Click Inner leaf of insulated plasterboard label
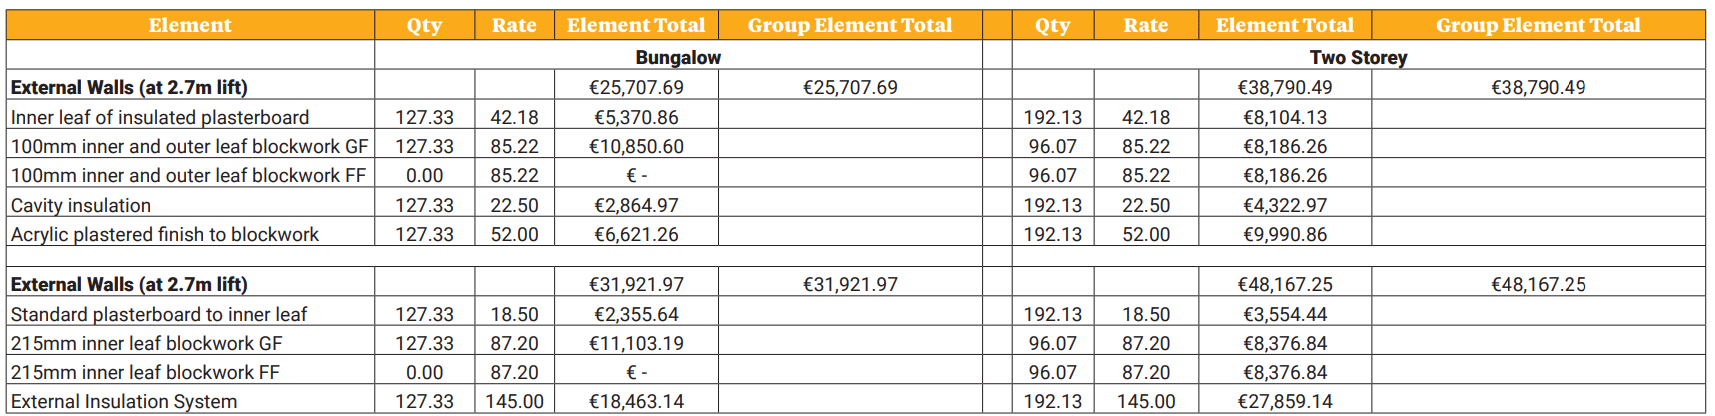This screenshot has width=1715, height=416. (160, 117)
